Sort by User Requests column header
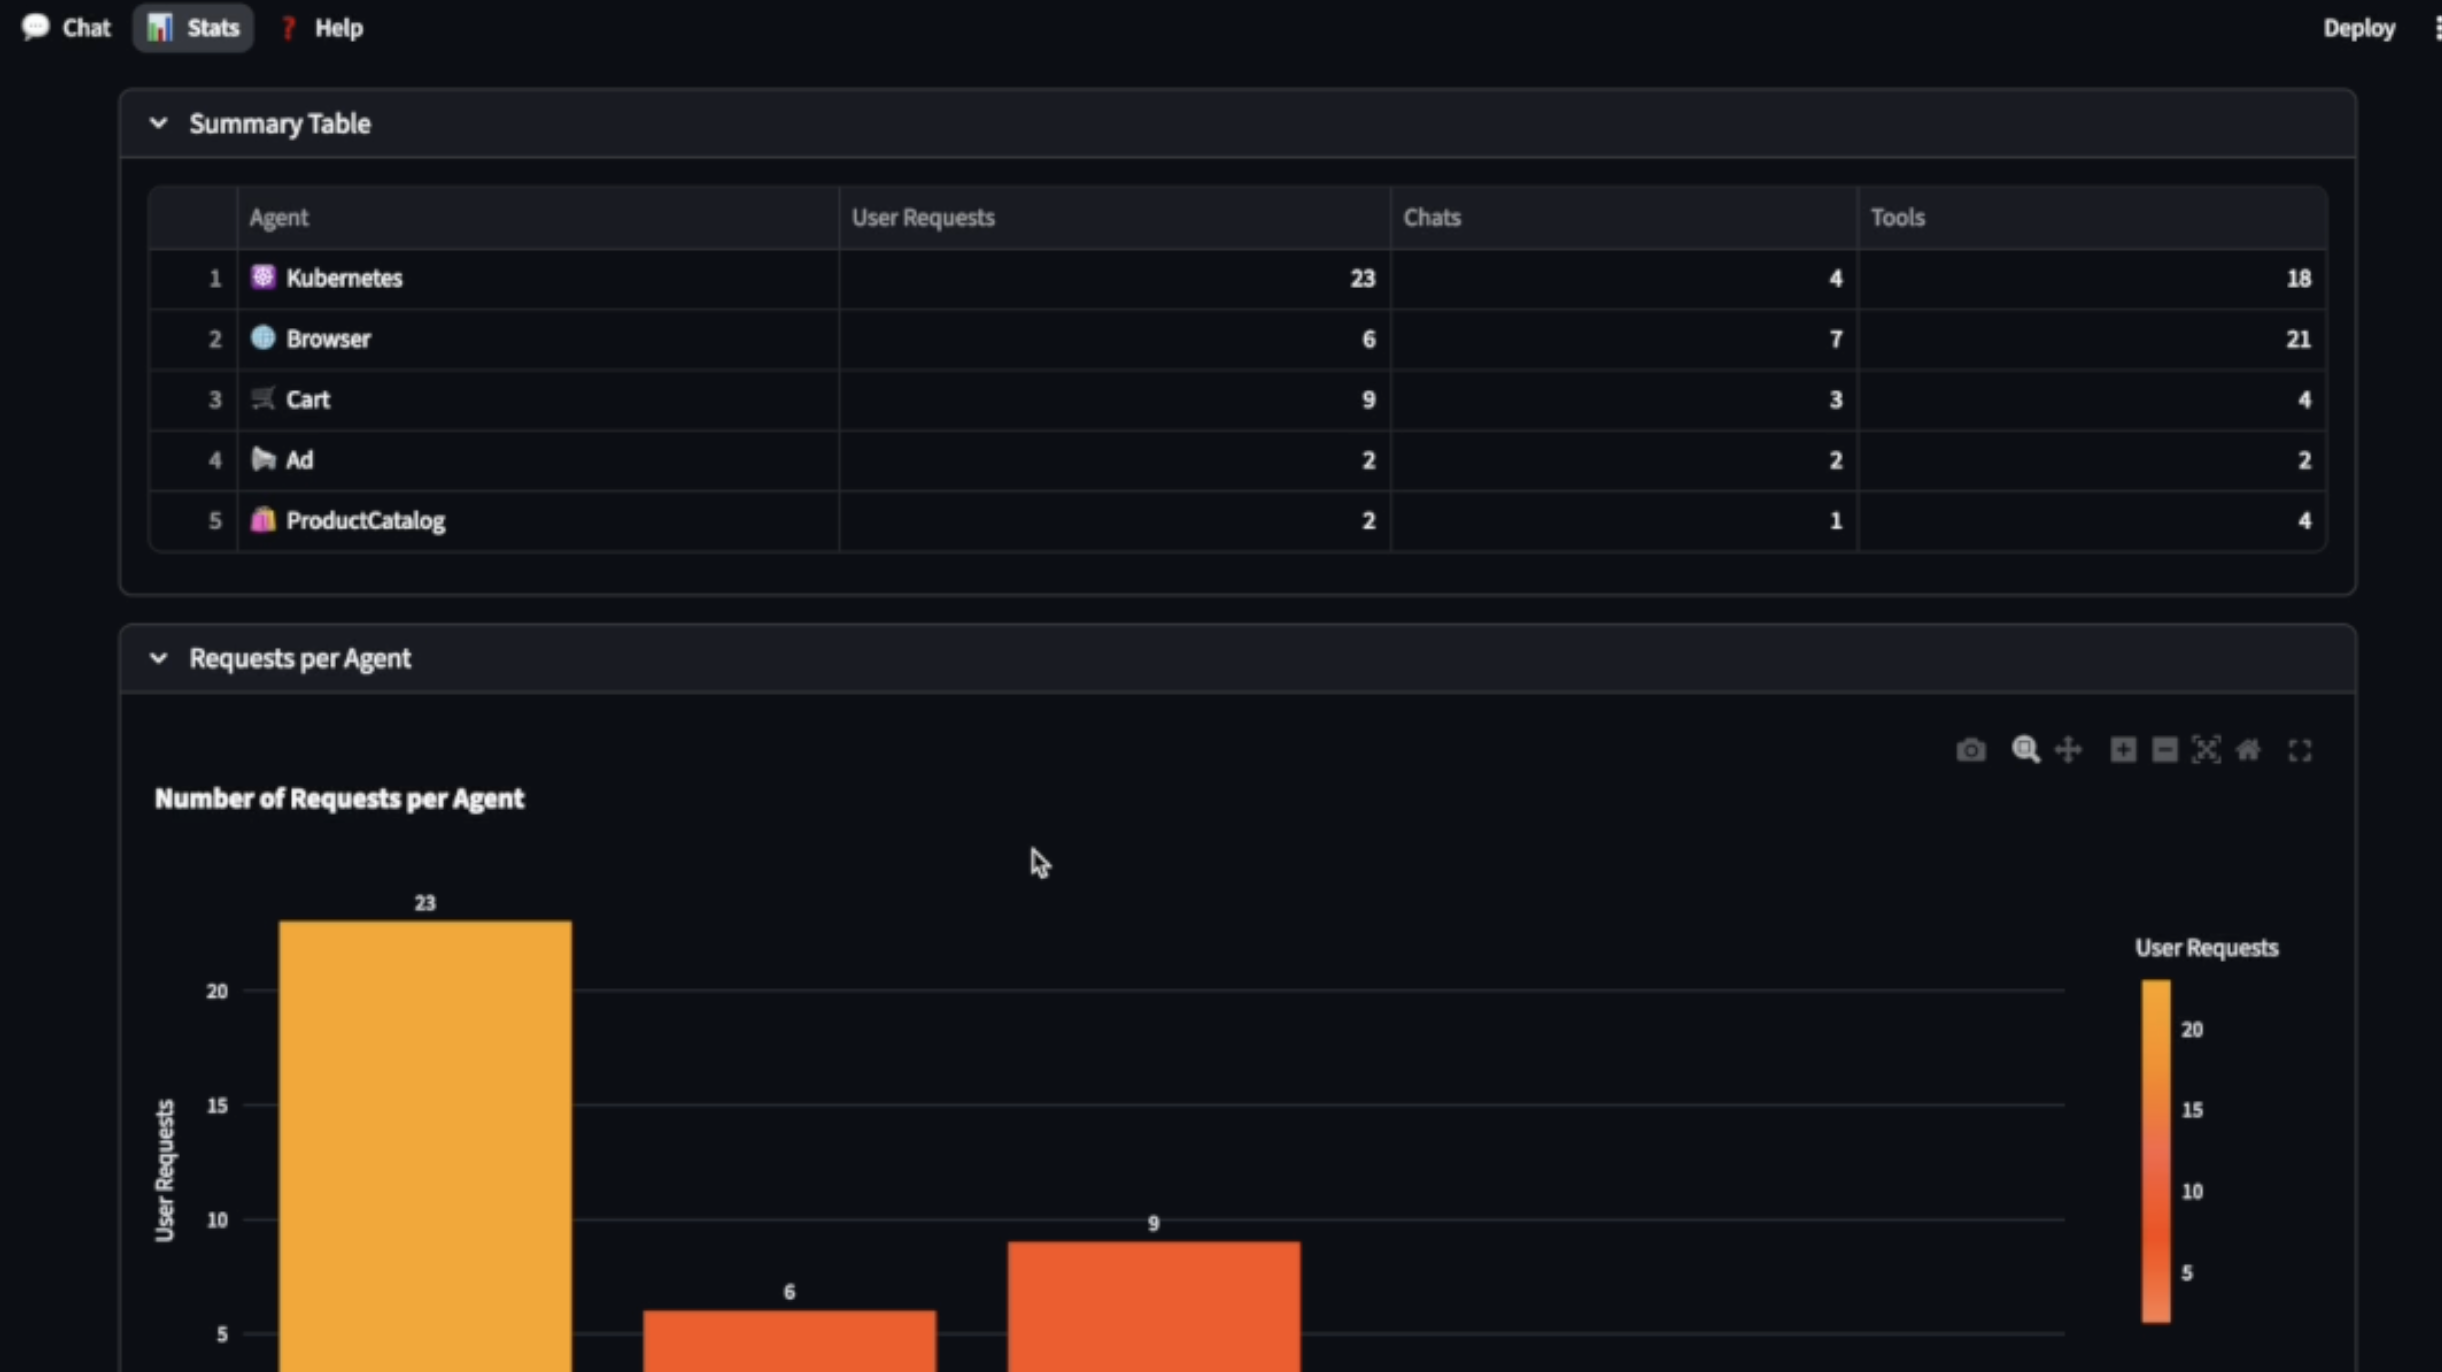The image size is (2442, 1372). (923, 217)
